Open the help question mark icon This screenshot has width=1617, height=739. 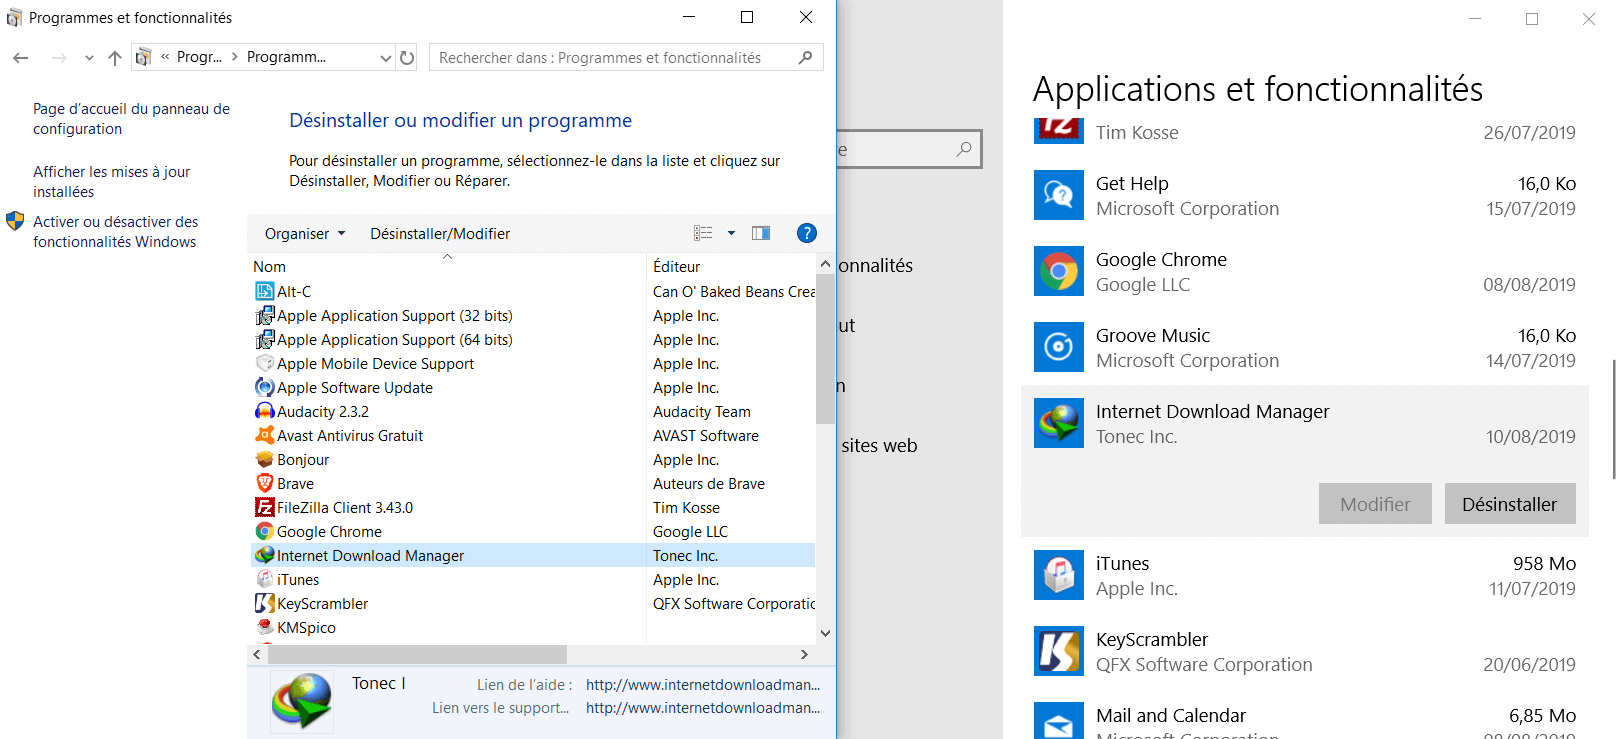coord(806,233)
